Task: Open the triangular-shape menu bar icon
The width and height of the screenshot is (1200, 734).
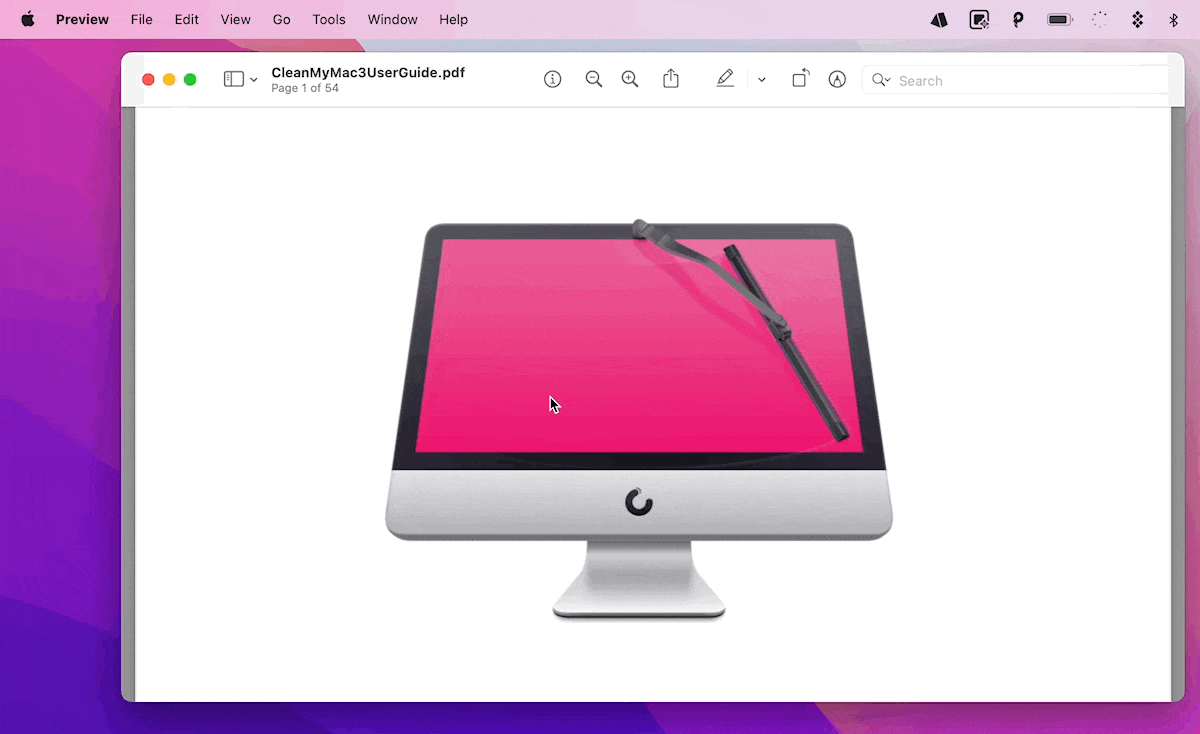Action: (939, 19)
